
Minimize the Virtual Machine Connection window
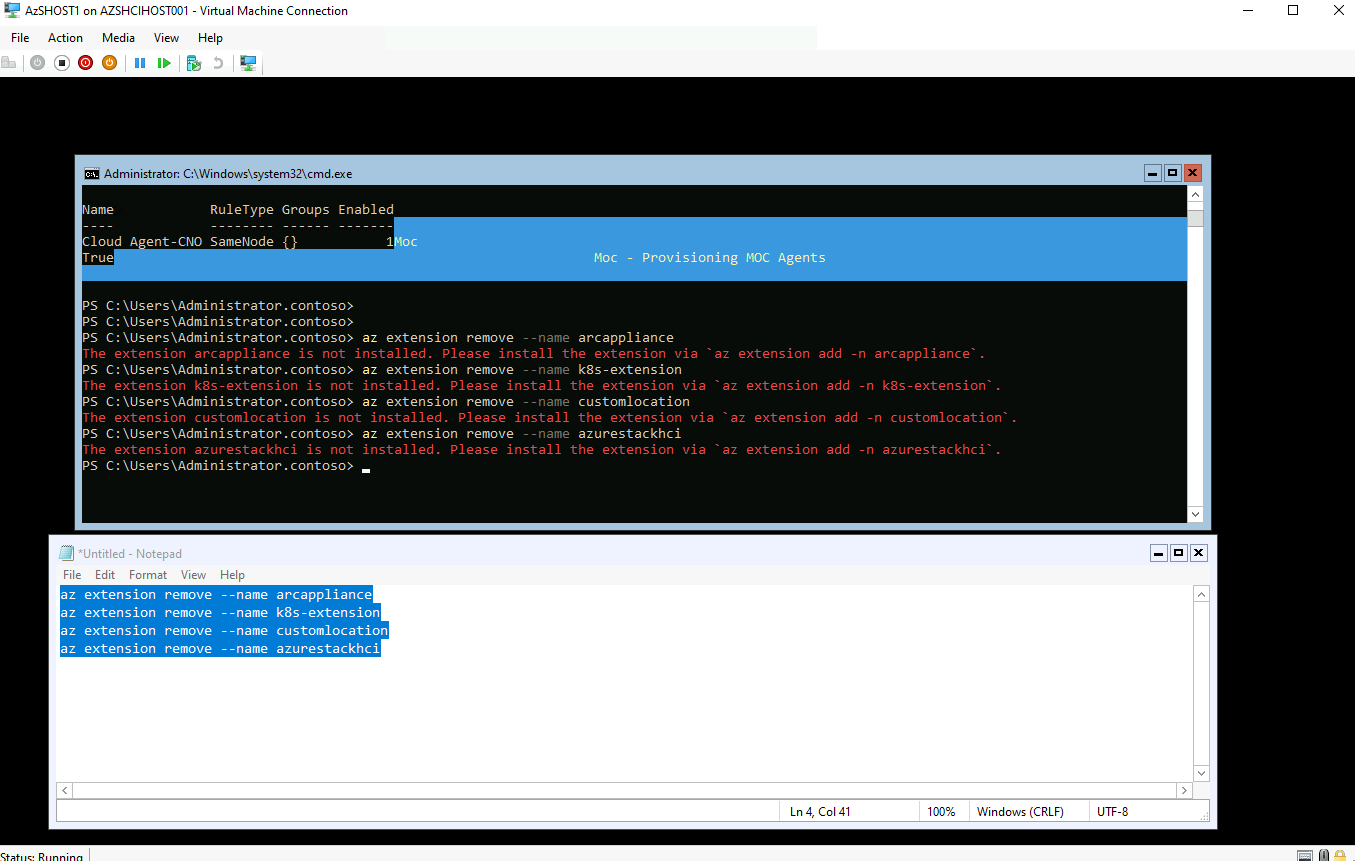tap(1246, 11)
